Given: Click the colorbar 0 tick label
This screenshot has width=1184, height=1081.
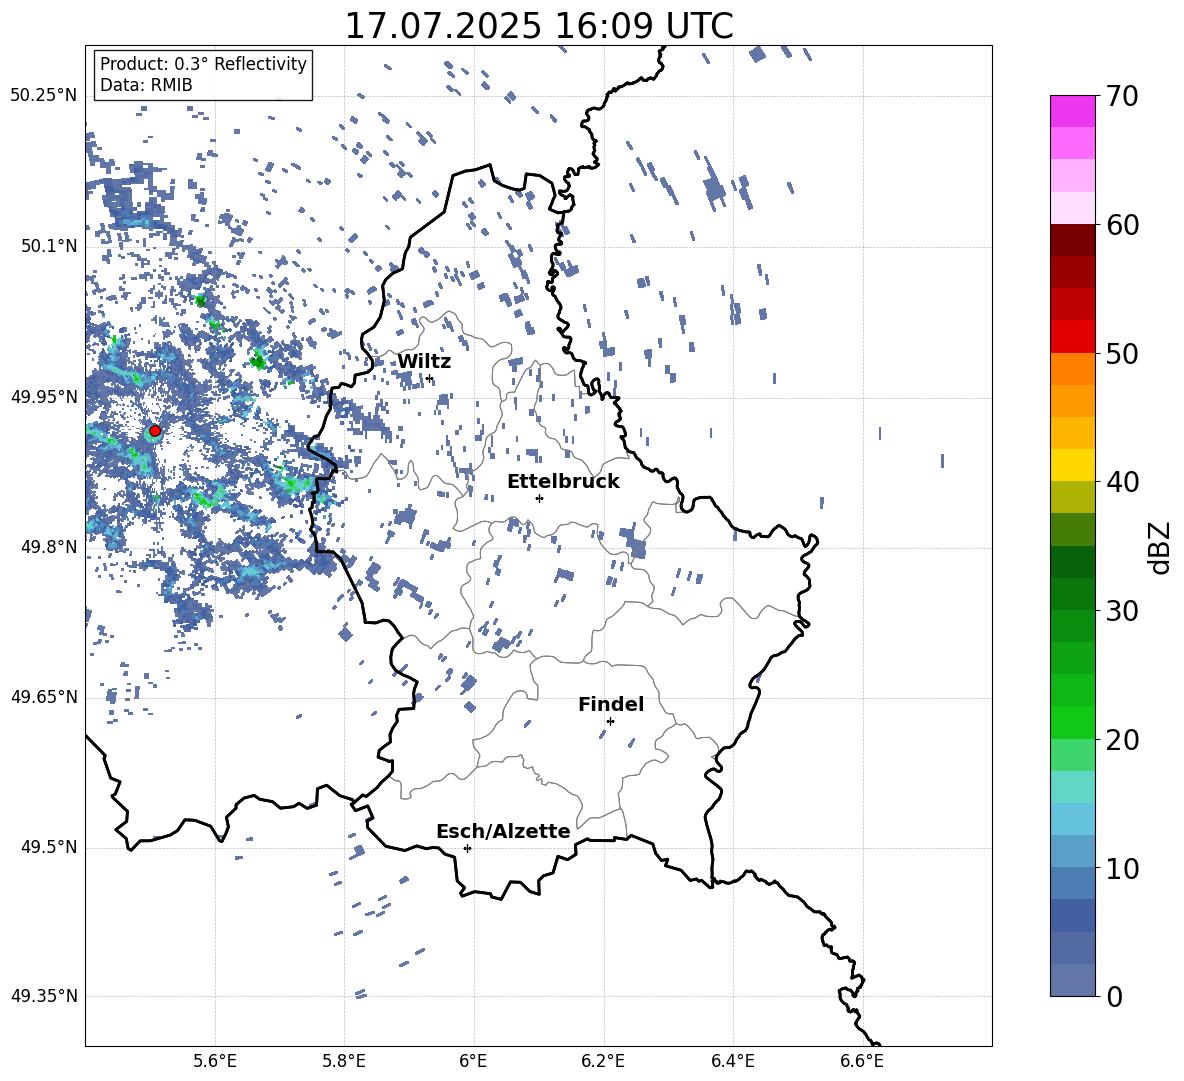Looking at the screenshot, I should (x=1114, y=996).
